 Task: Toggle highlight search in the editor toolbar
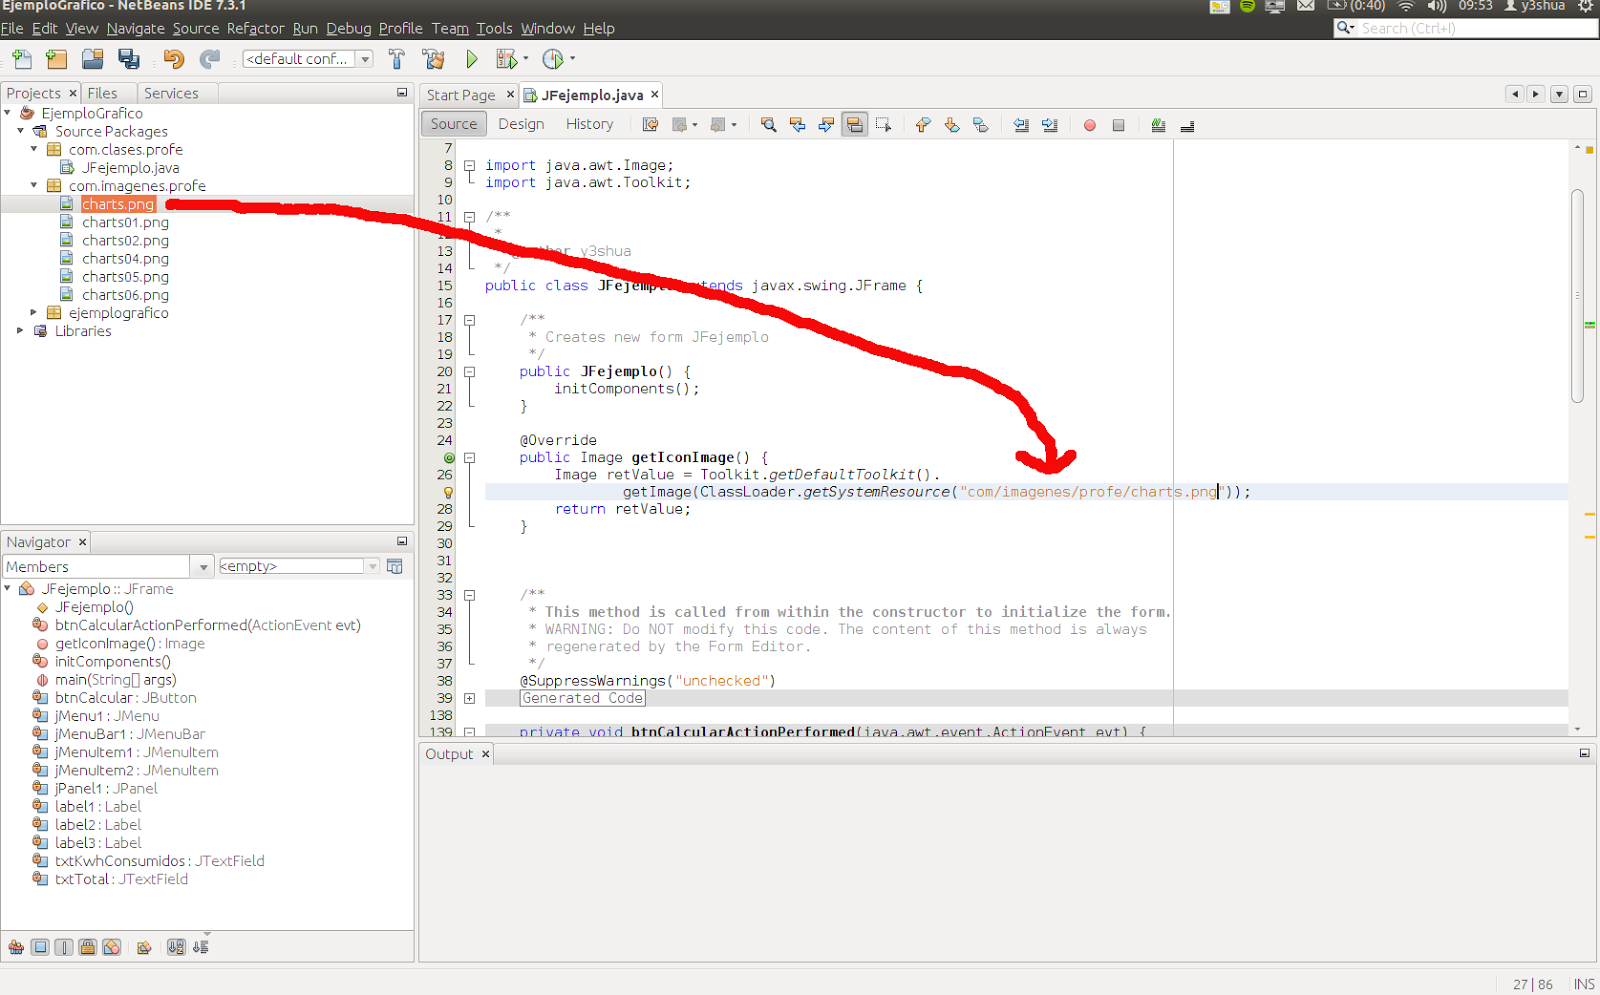(x=855, y=124)
